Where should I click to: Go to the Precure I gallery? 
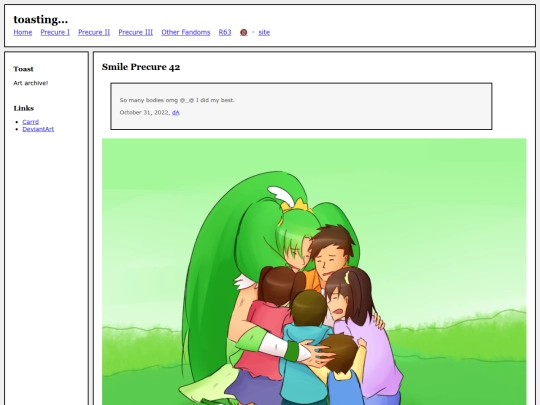[55, 32]
